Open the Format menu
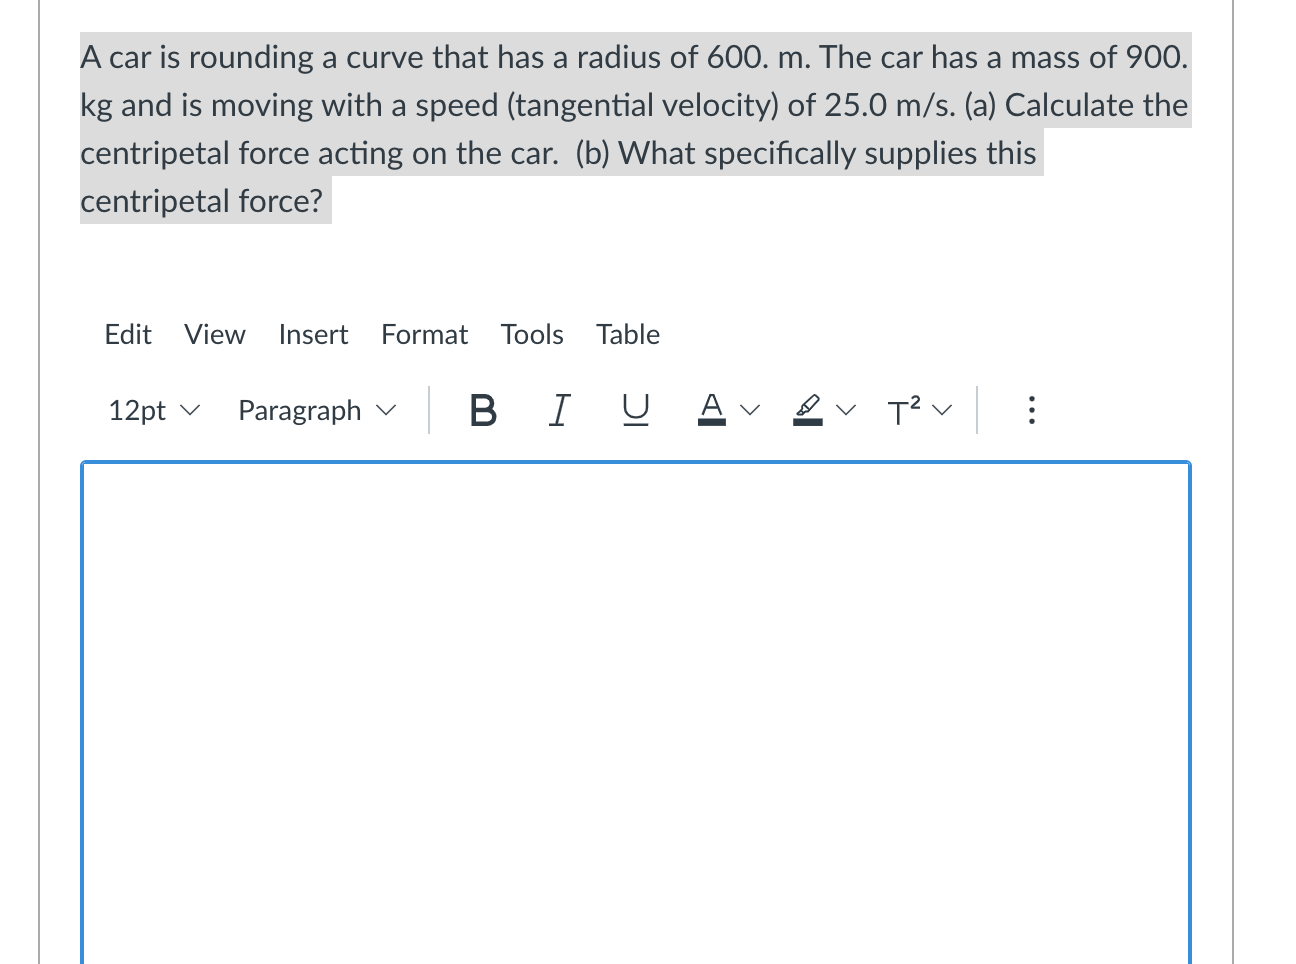 click(424, 335)
